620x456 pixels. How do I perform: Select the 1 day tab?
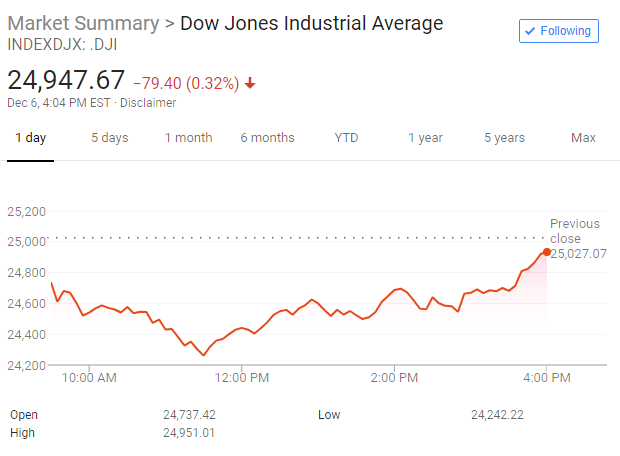click(x=30, y=138)
